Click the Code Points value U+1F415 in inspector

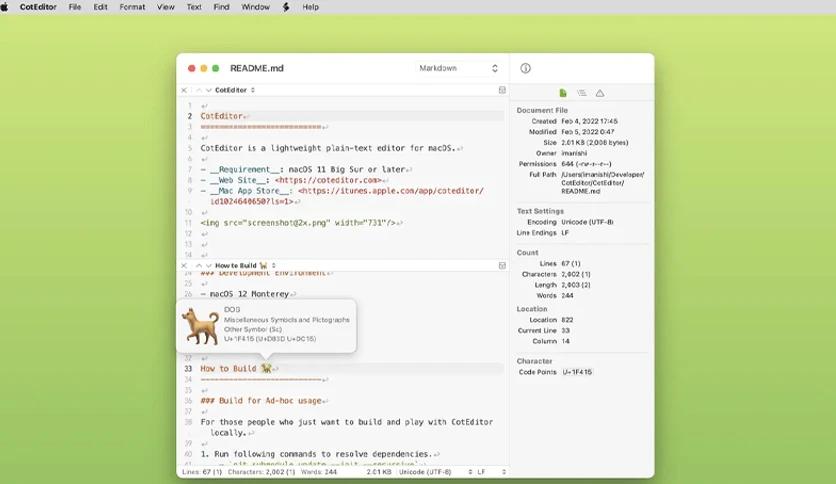click(x=577, y=372)
